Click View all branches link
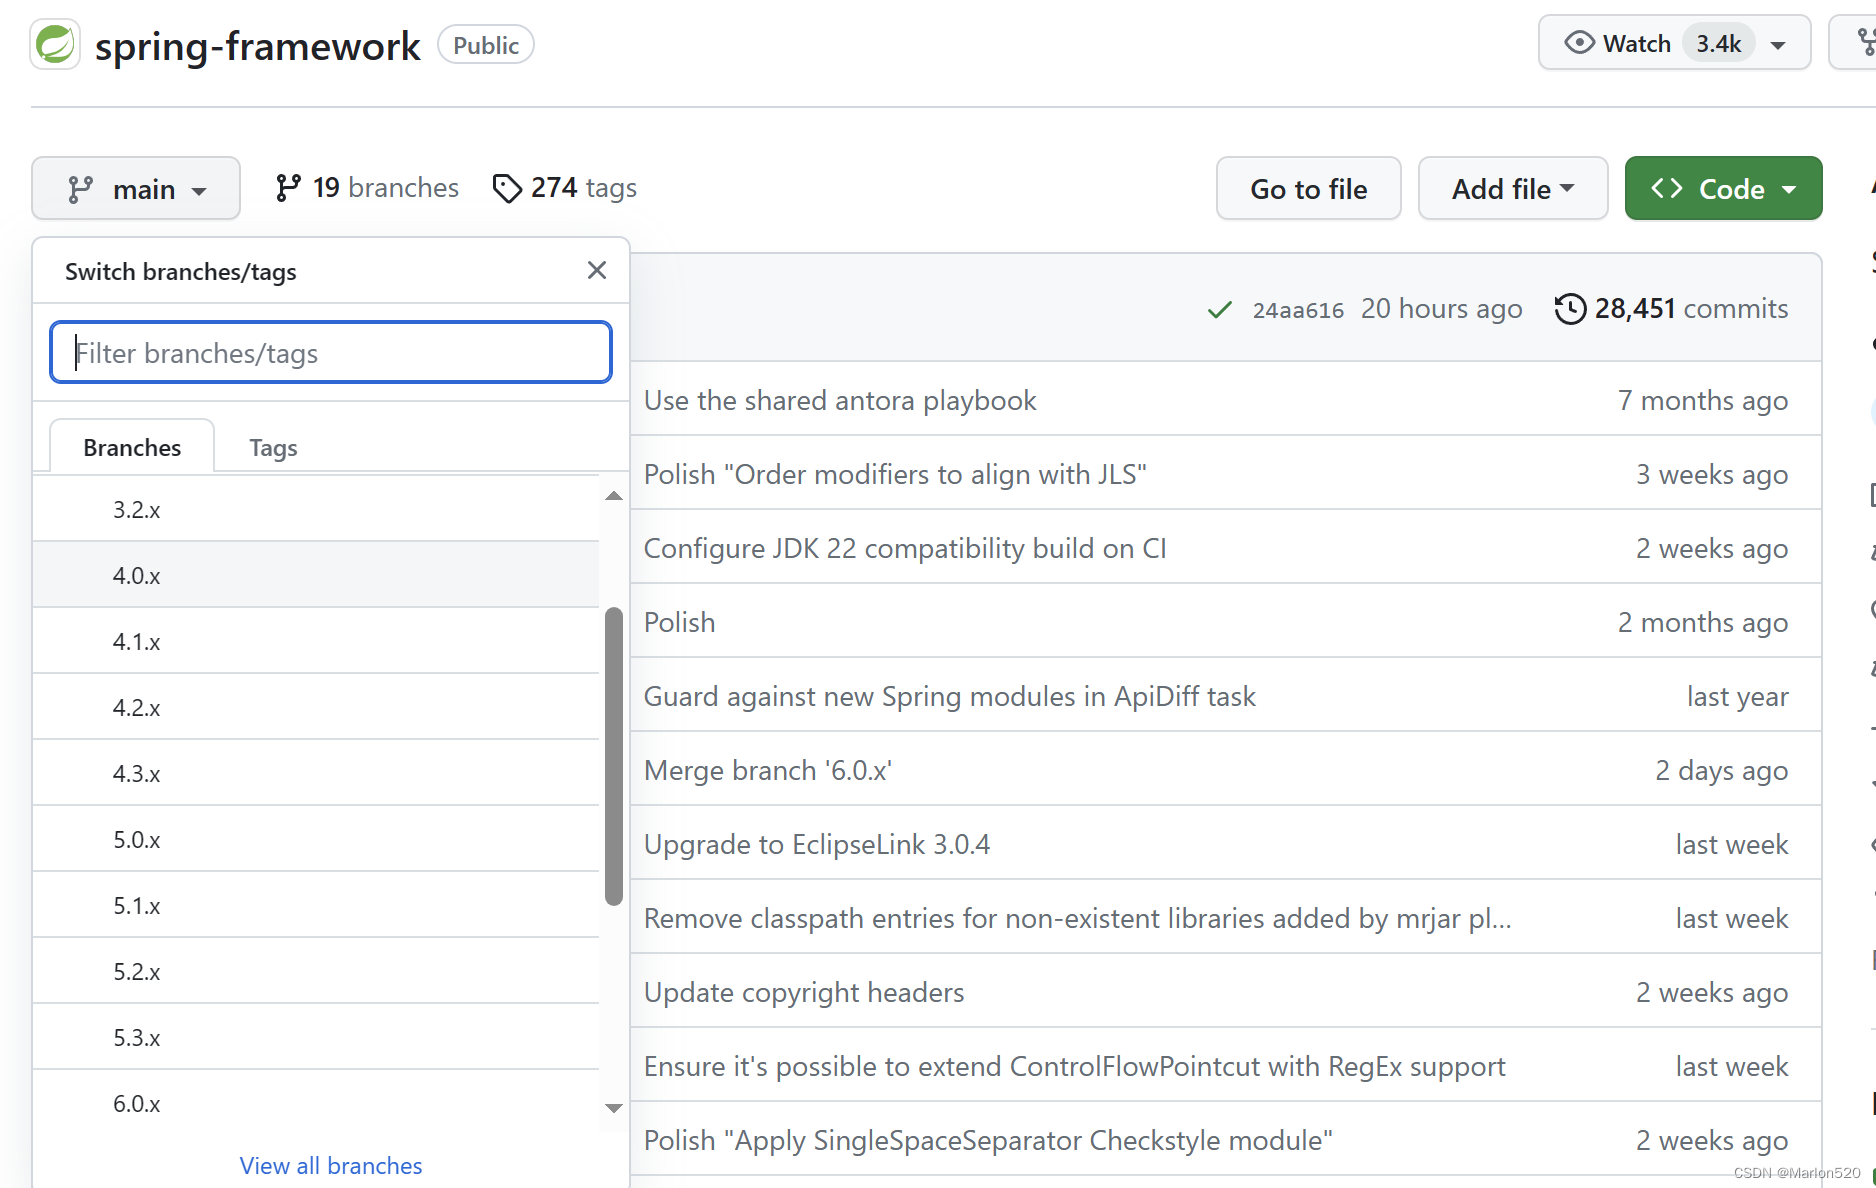Viewport: 1876px width, 1188px height. pyautogui.click(x=331, y=1165)
